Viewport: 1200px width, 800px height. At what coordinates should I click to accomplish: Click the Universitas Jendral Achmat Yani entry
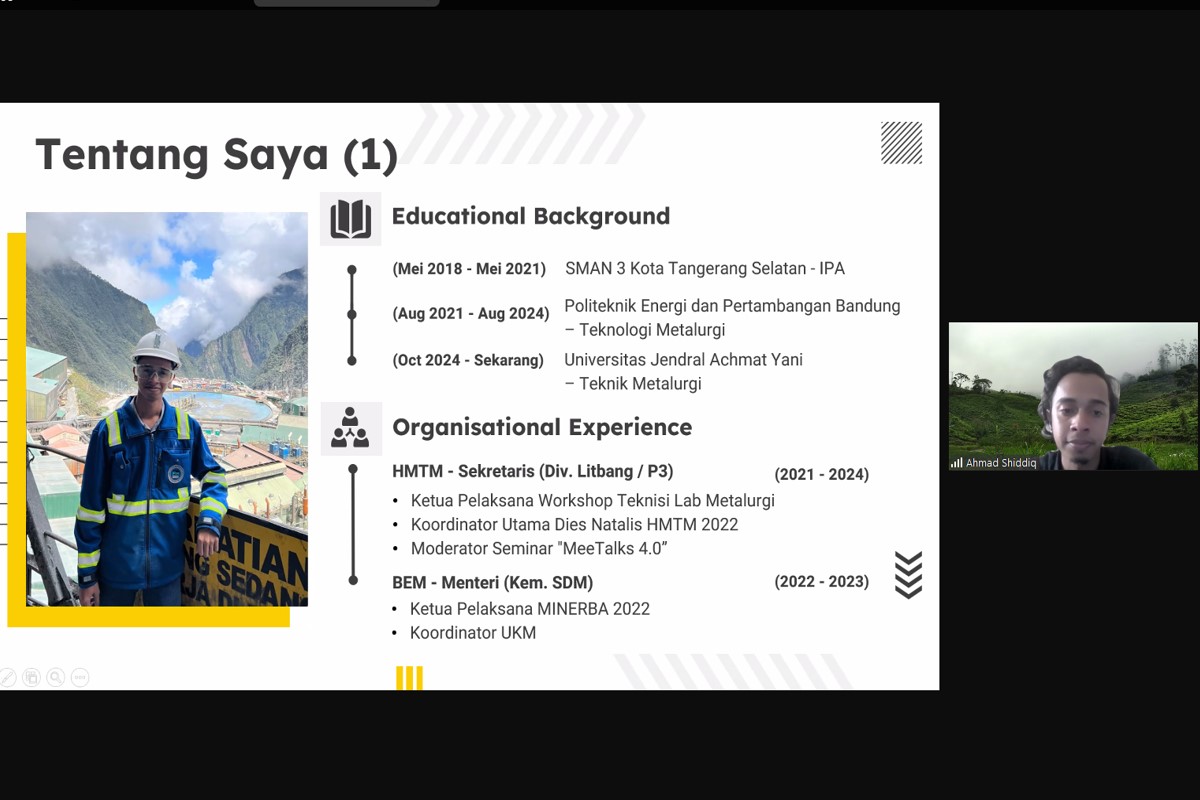tap(683, 360)
